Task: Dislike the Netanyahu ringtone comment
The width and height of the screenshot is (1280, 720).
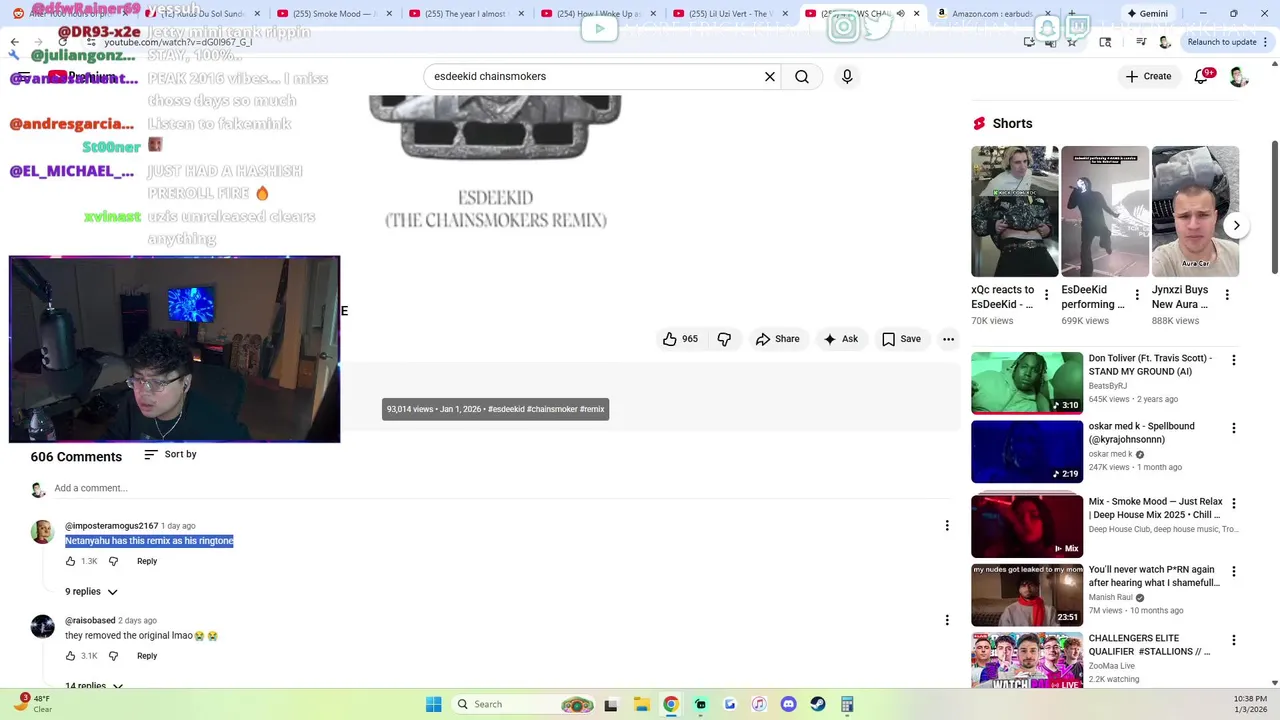Action: [x=113, y=561]
